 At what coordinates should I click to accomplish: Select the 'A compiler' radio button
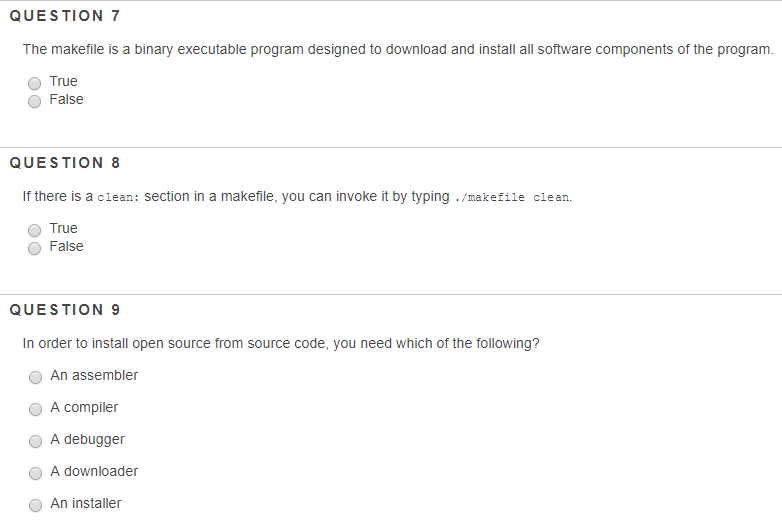[35, 409]
